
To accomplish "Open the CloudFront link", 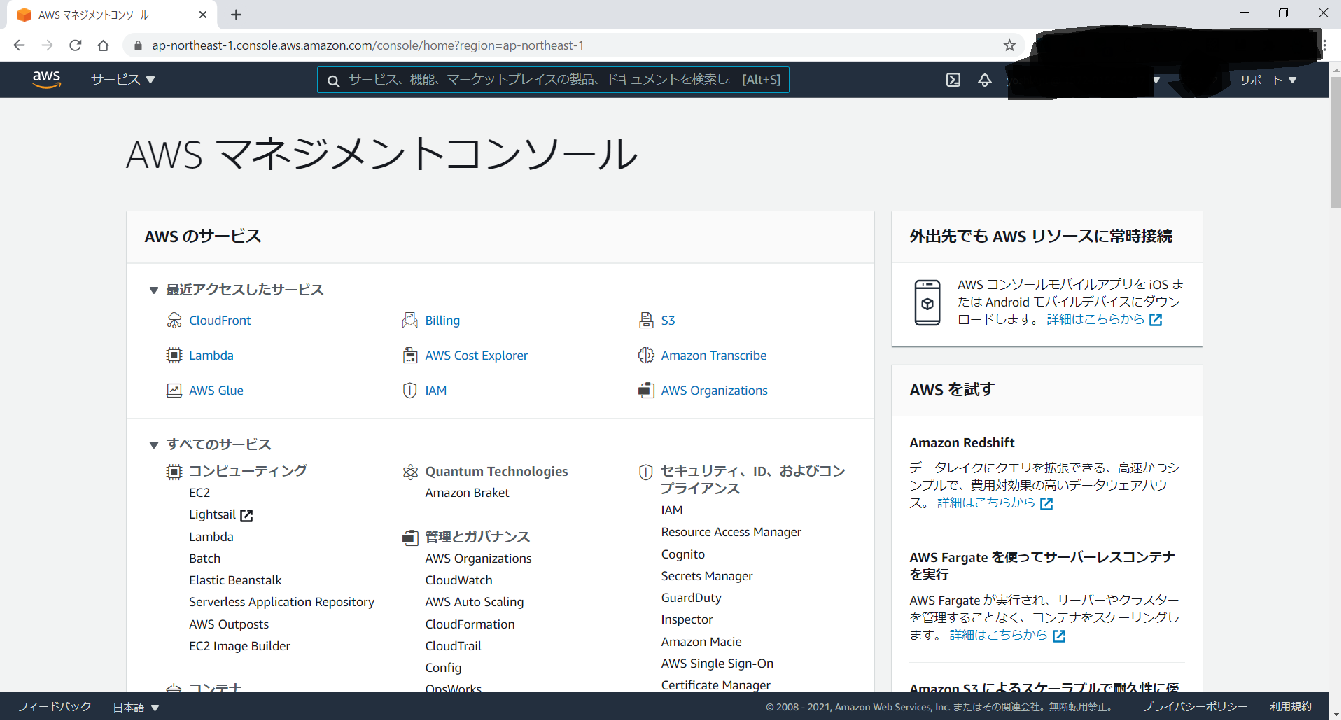I will [220, 321].
